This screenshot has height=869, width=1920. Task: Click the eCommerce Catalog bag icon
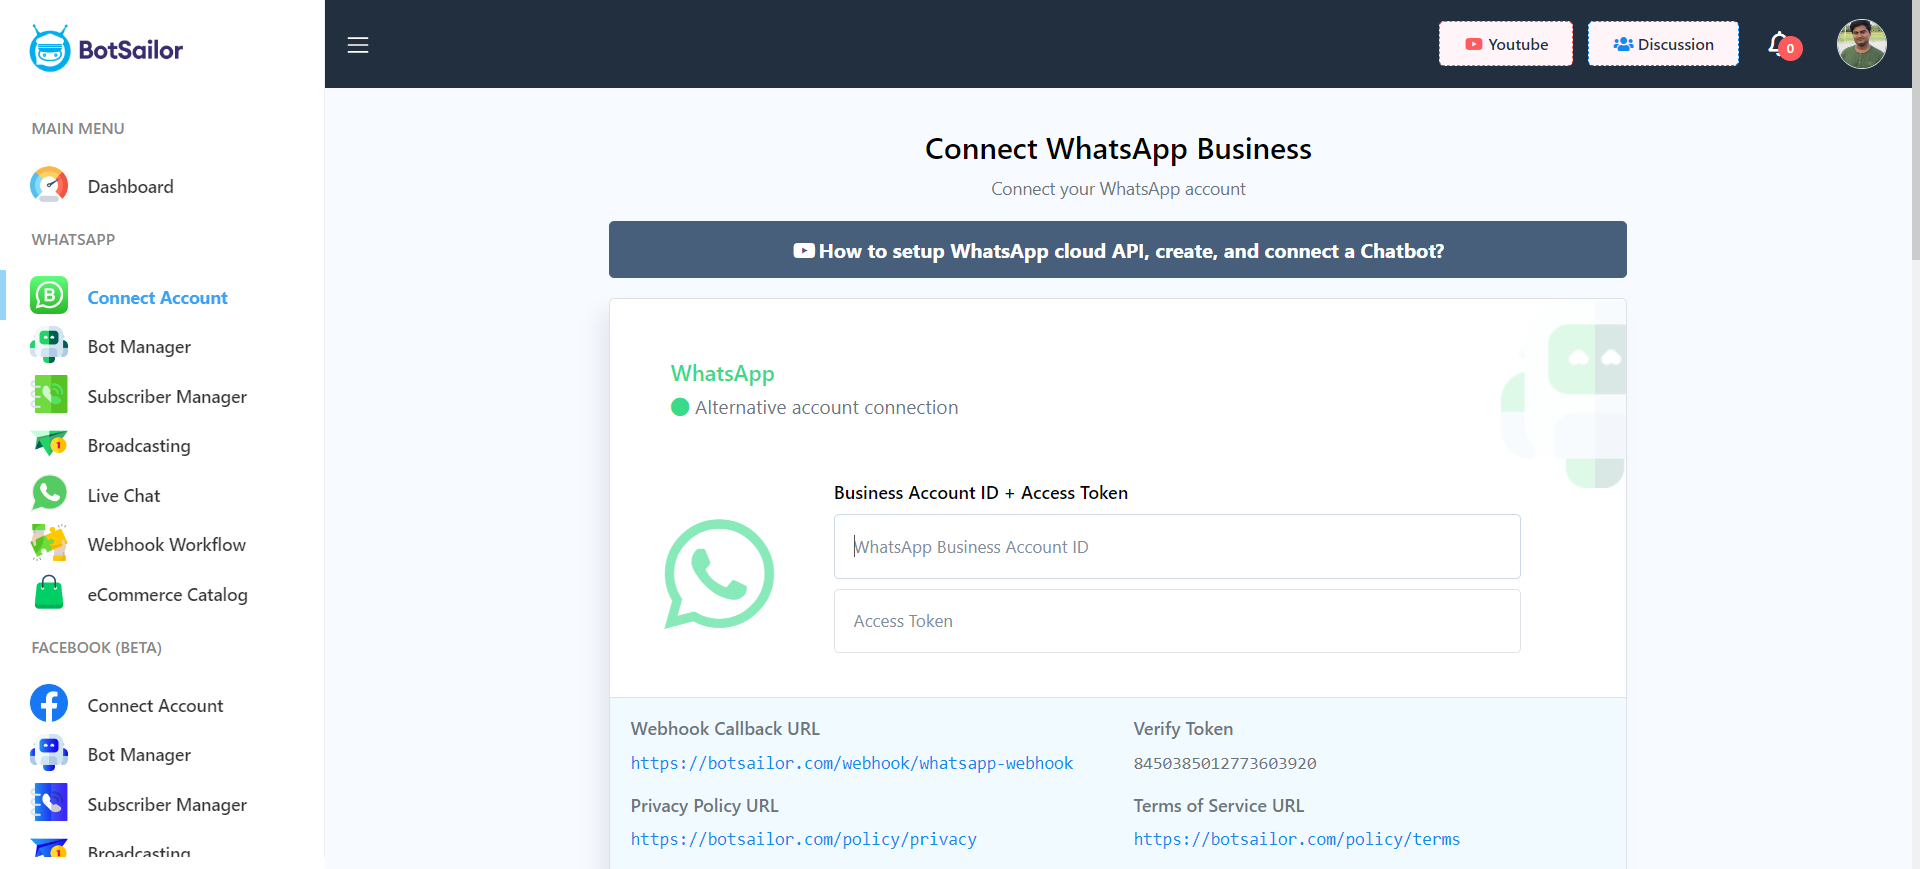(49, 593)
